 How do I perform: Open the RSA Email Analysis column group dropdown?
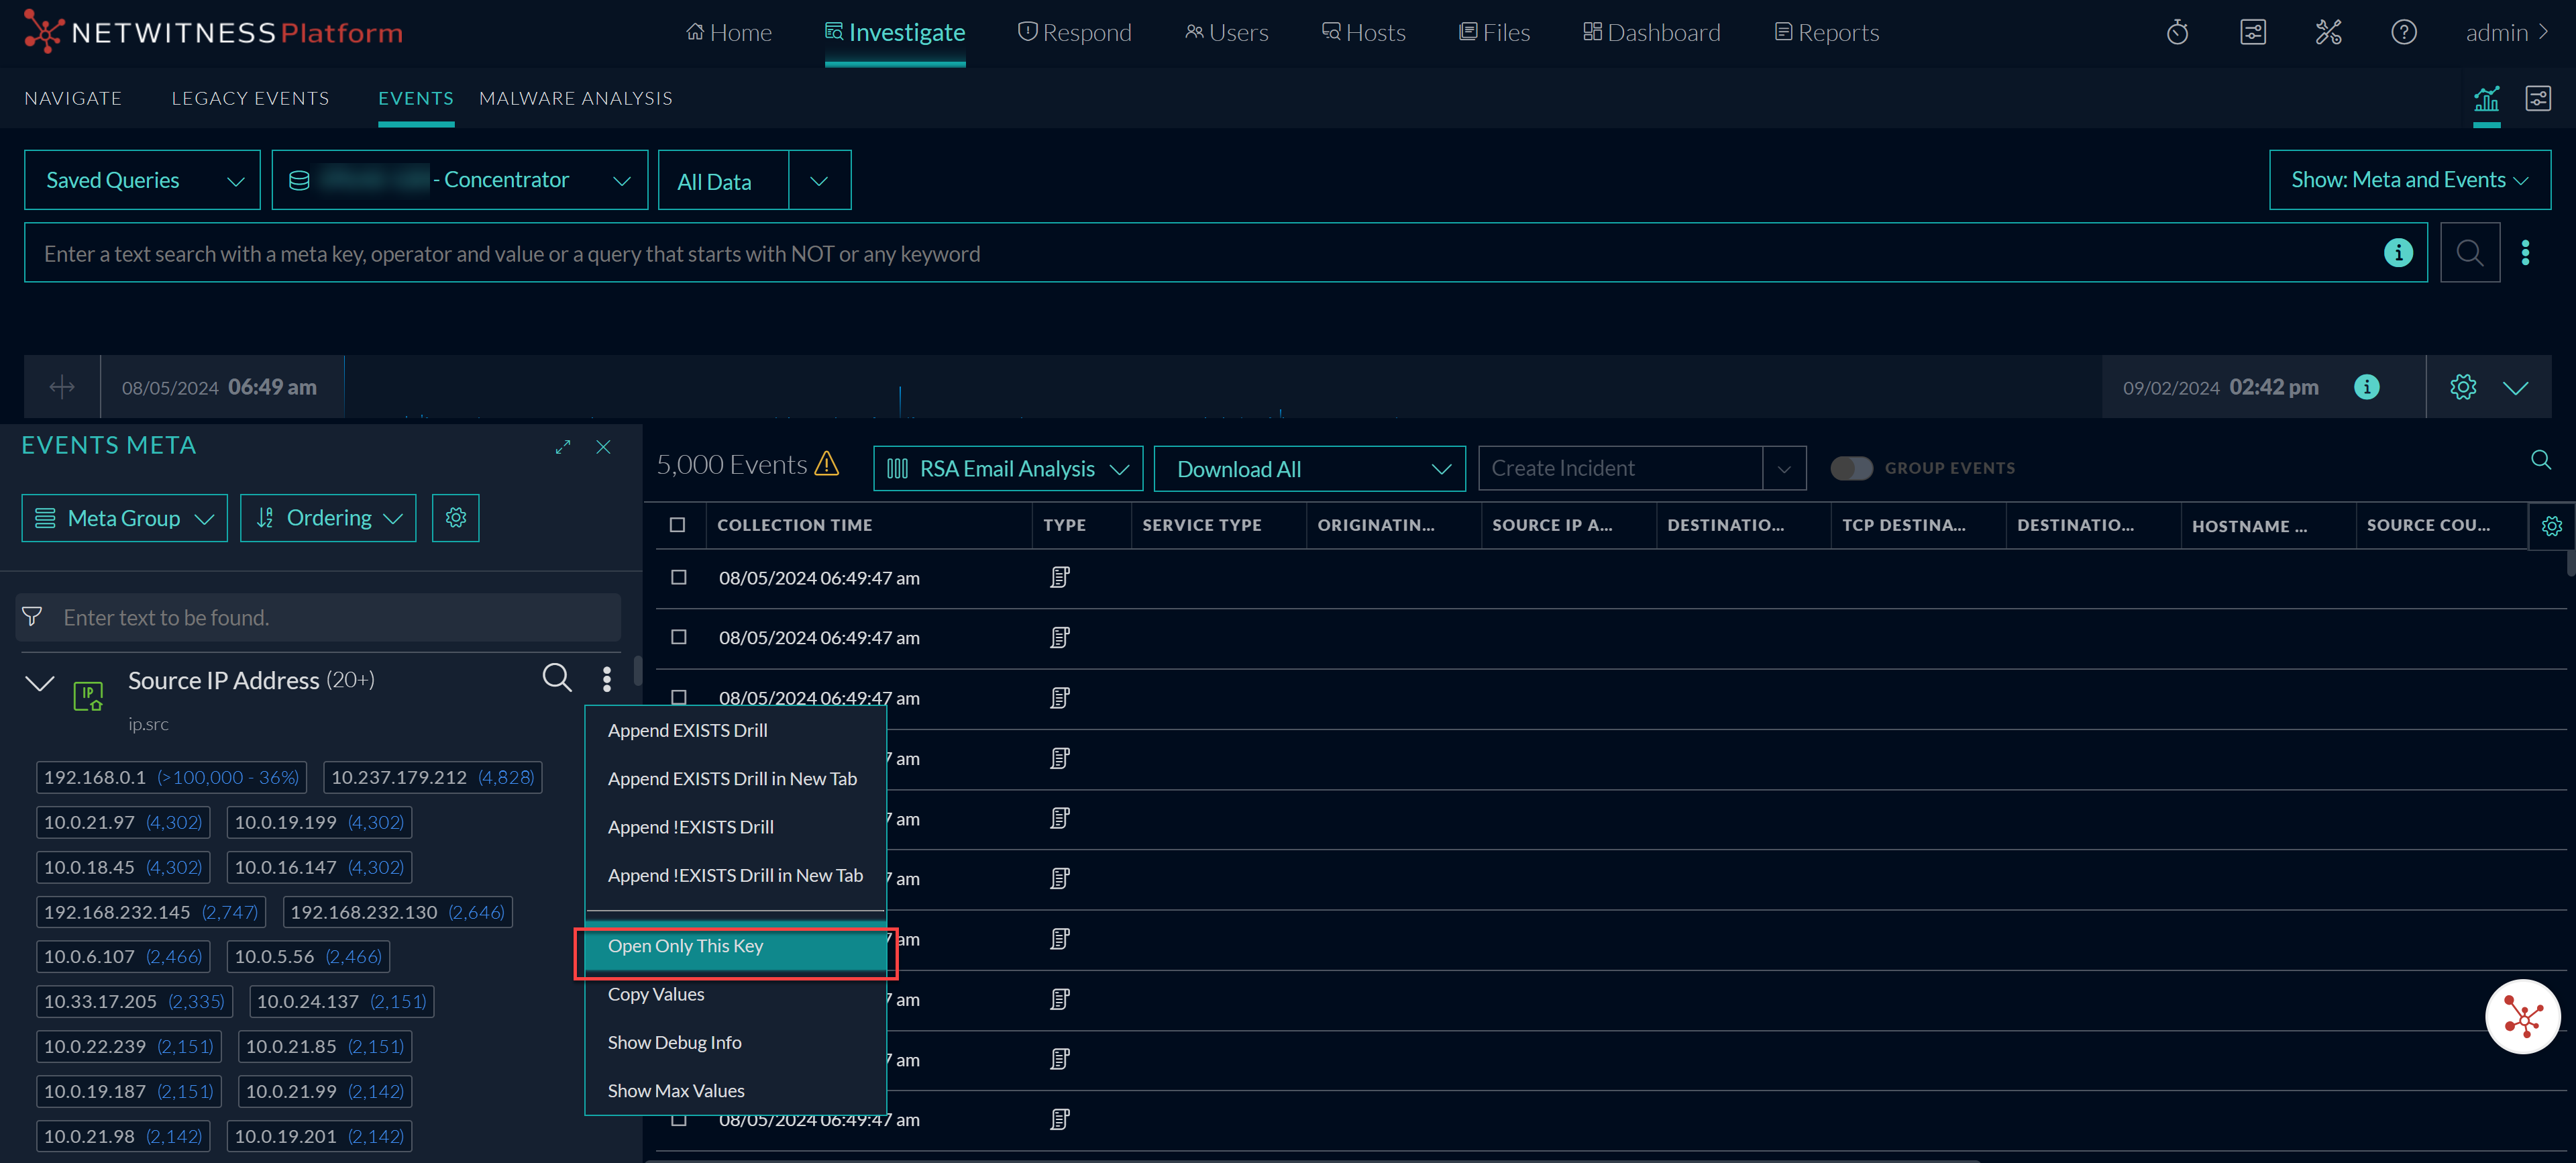1007,469
